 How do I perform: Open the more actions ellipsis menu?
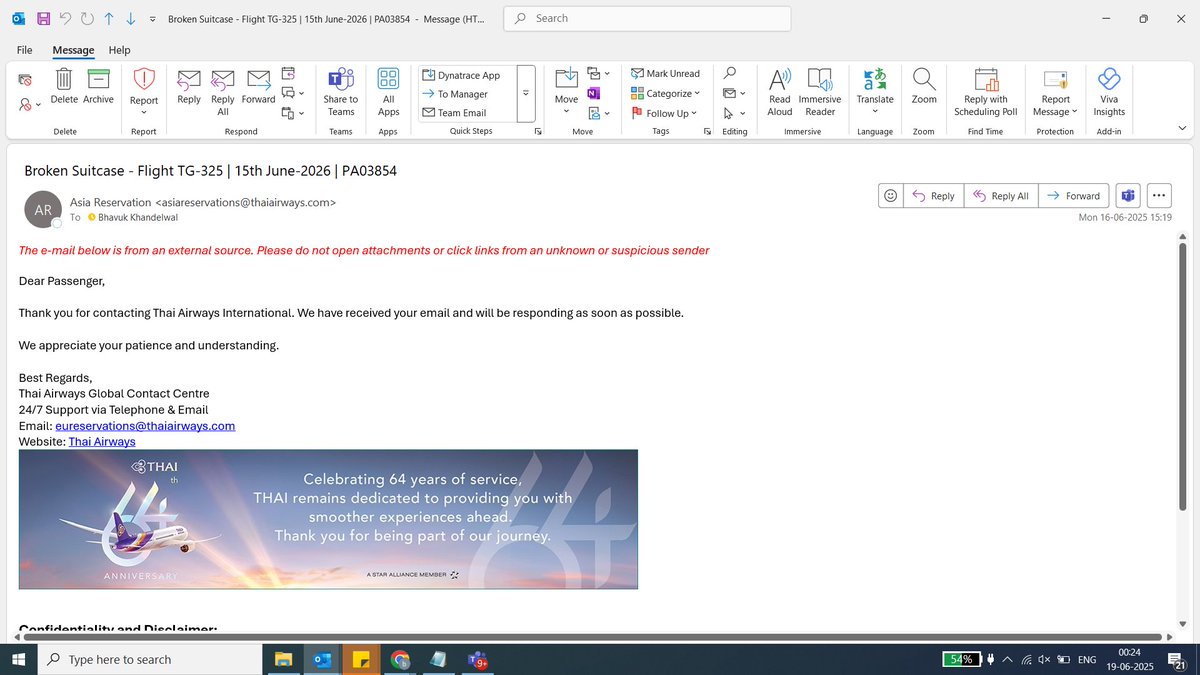click(1159, 196)
